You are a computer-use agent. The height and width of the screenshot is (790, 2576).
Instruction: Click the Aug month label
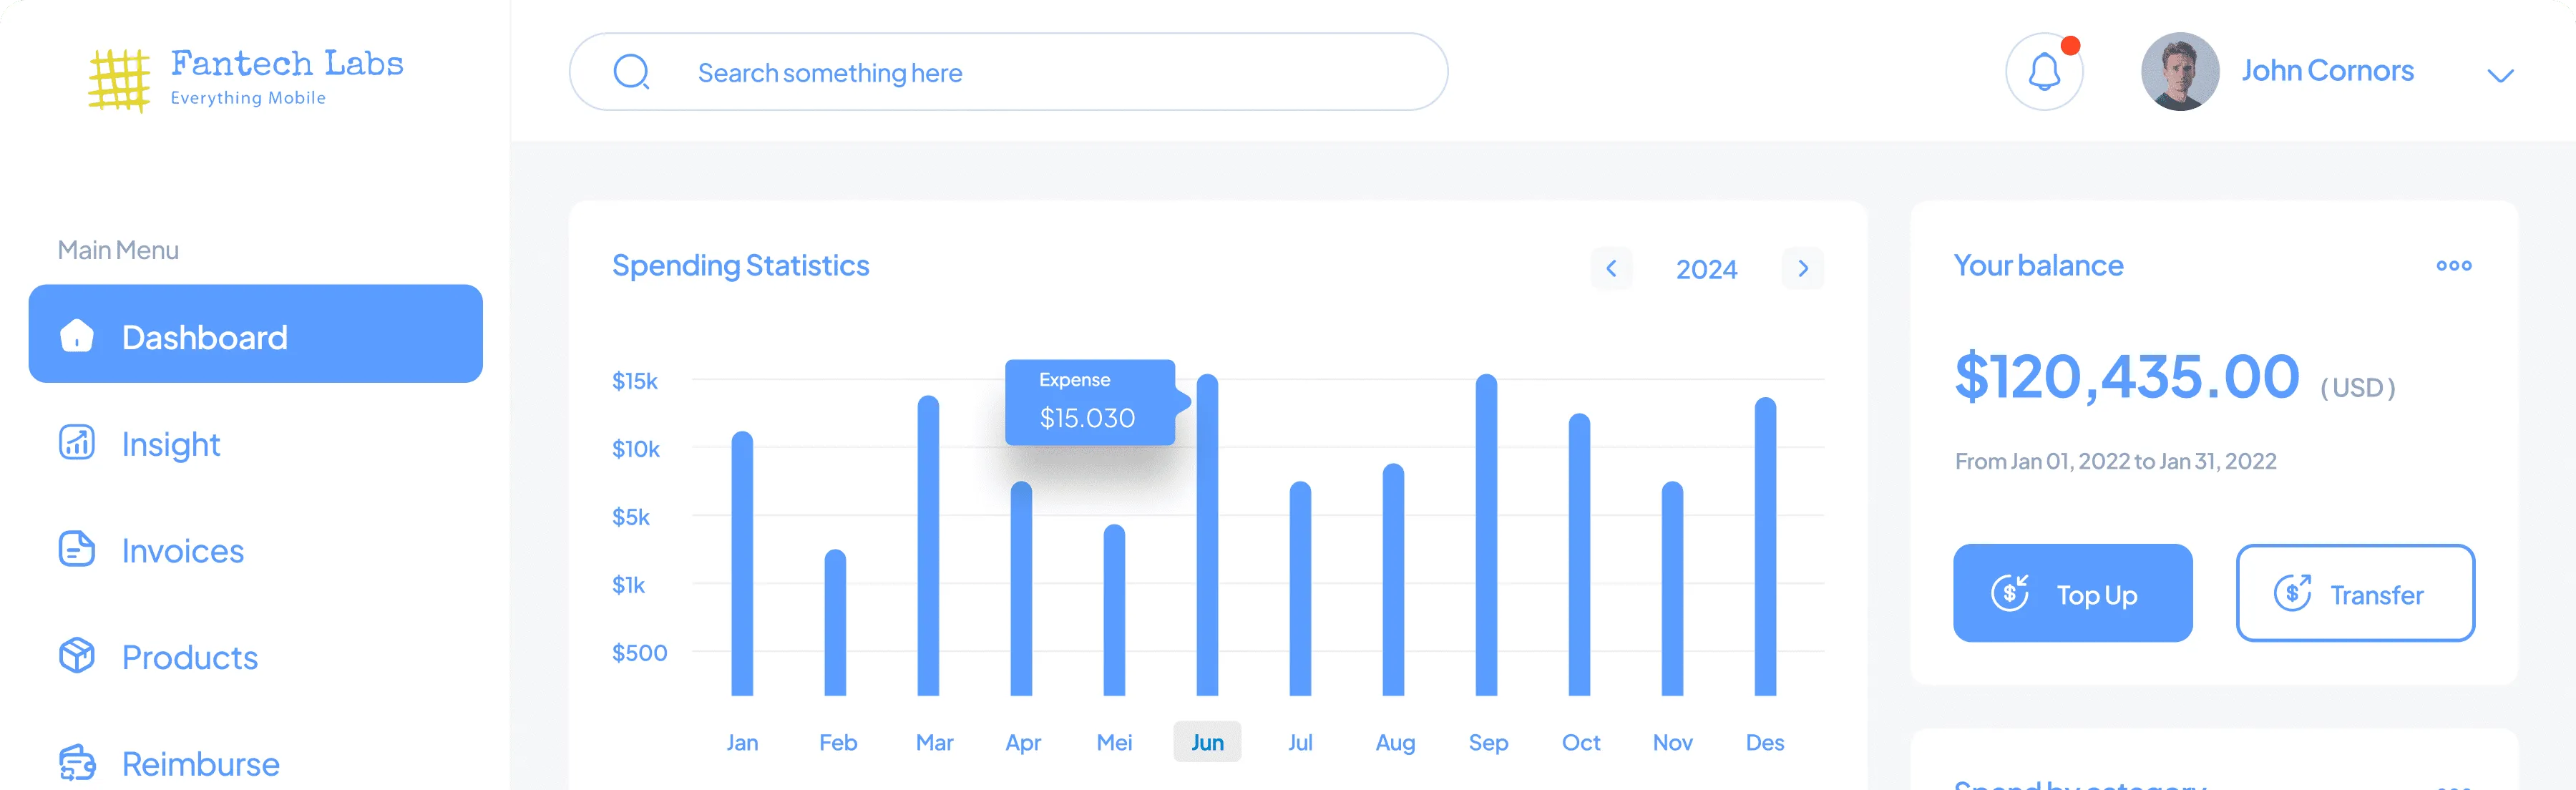(x=1395, y=743)
